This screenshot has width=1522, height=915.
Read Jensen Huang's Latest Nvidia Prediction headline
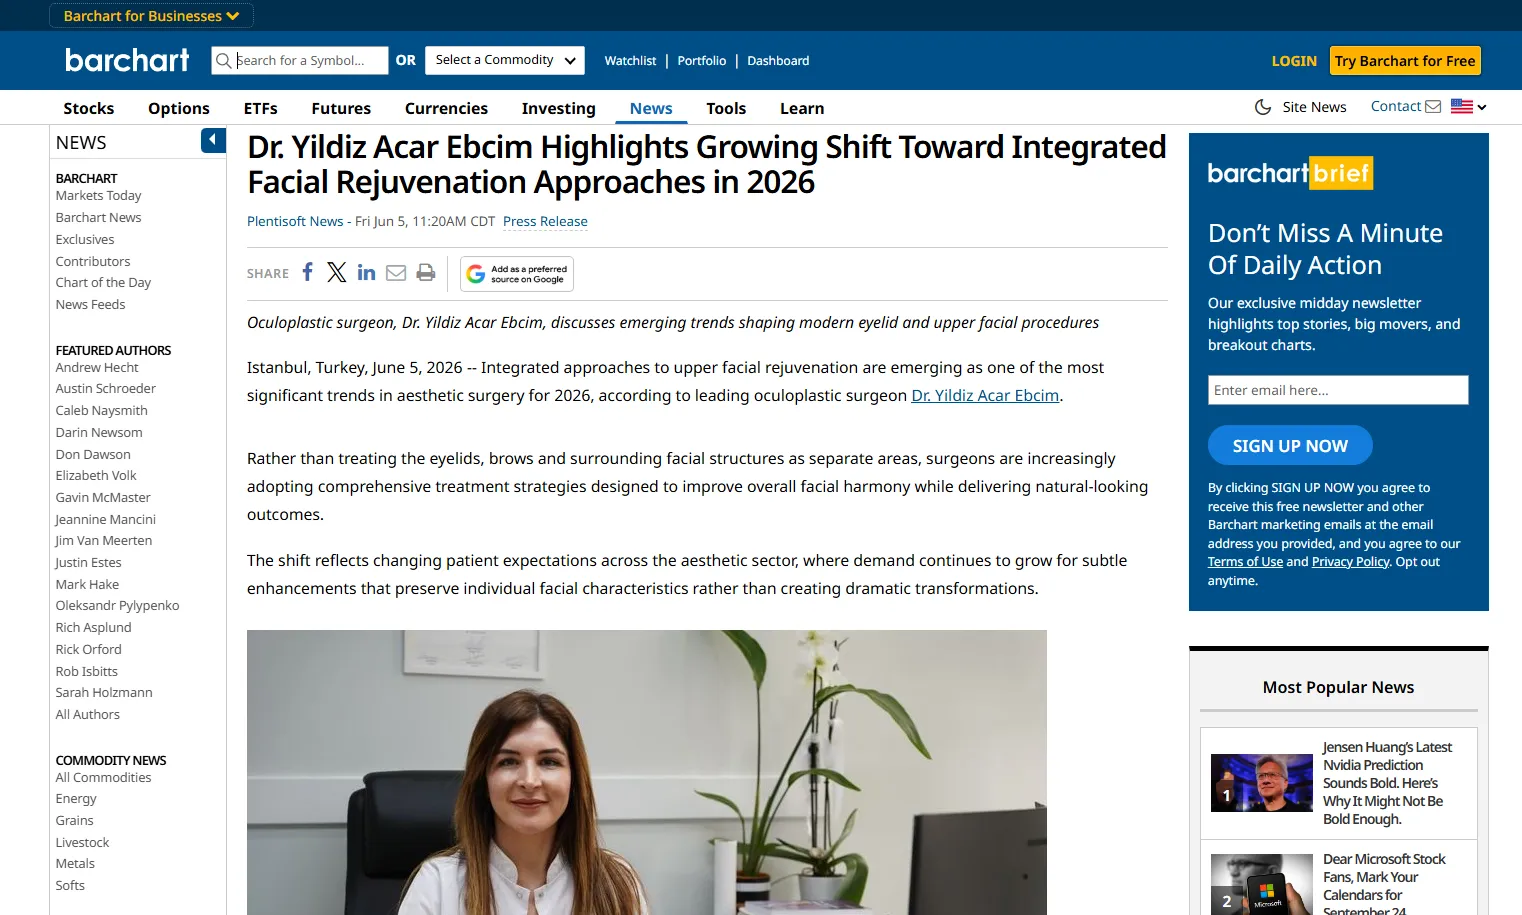1387,783
